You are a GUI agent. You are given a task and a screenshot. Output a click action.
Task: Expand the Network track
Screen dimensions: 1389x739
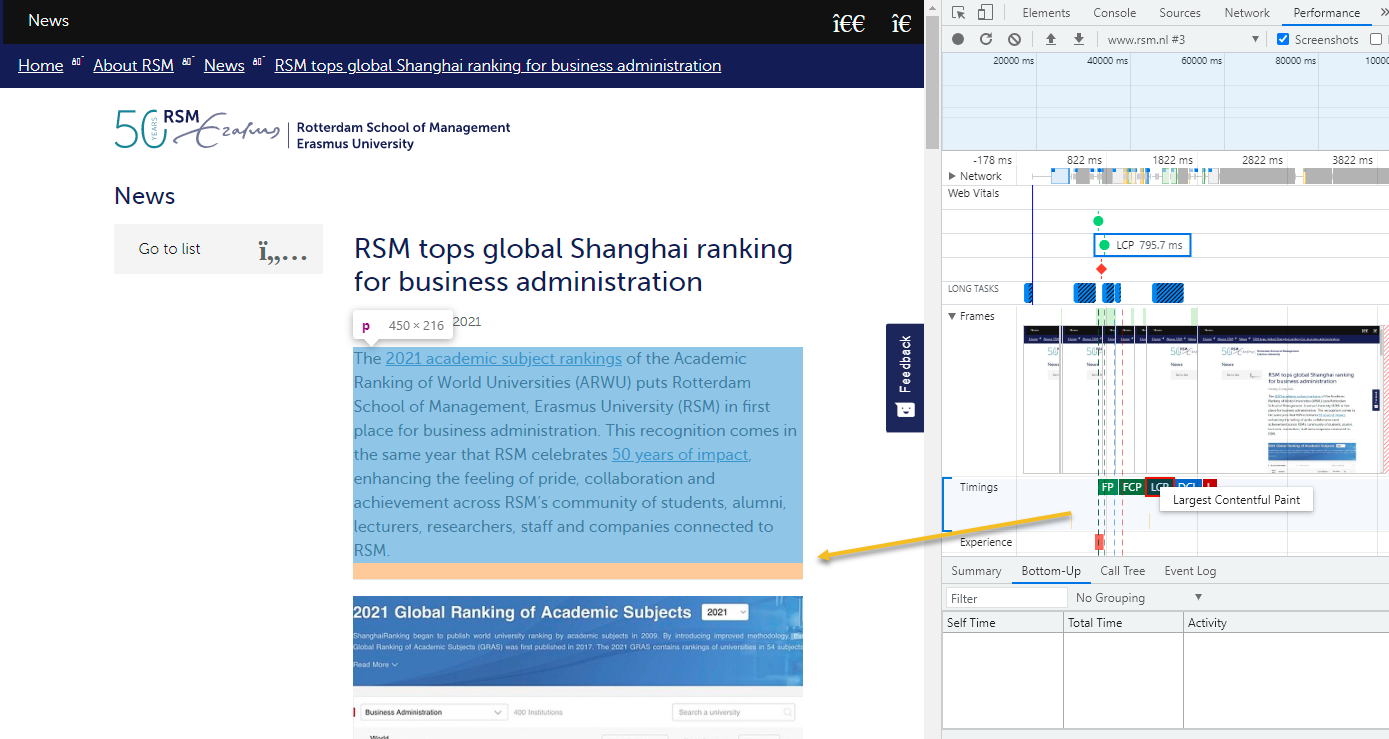[x=953, y=176]
